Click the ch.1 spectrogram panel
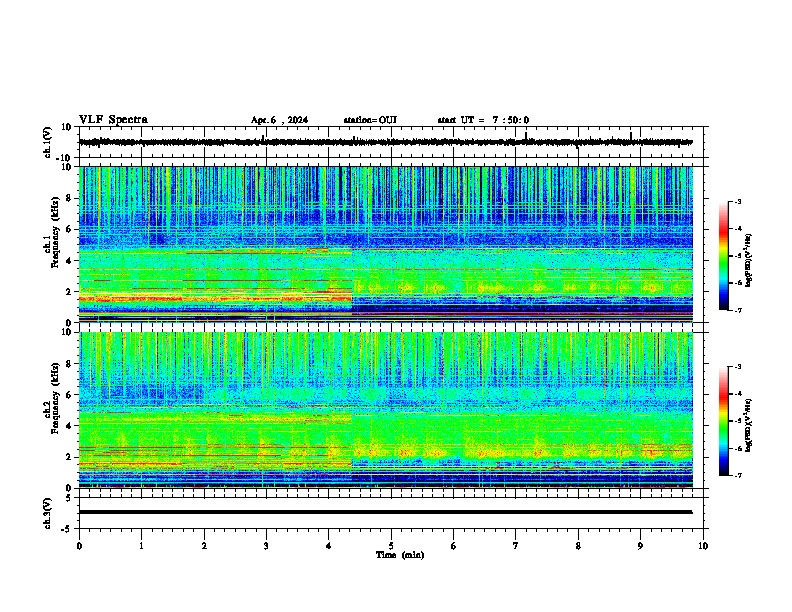The image size is (792, 612). pyautogui.click(x=386, y=244)
